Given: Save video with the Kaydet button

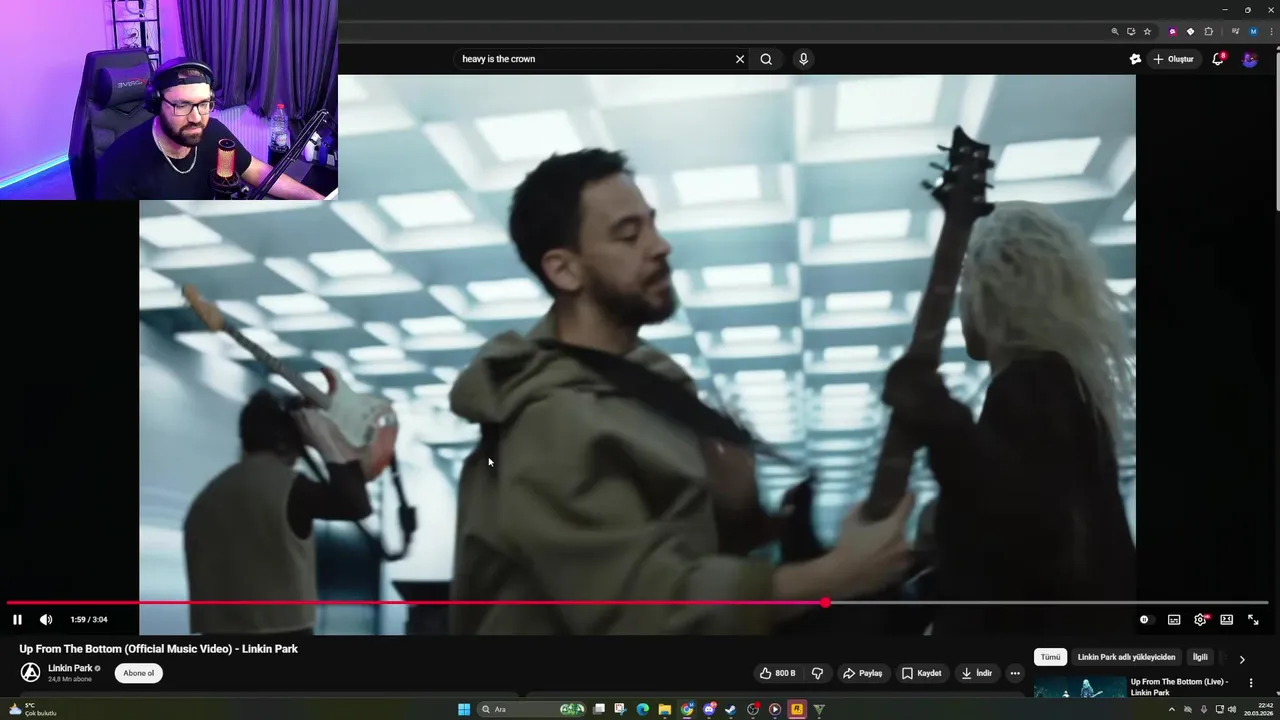Looking at the screenshot, I should point(922,673).
